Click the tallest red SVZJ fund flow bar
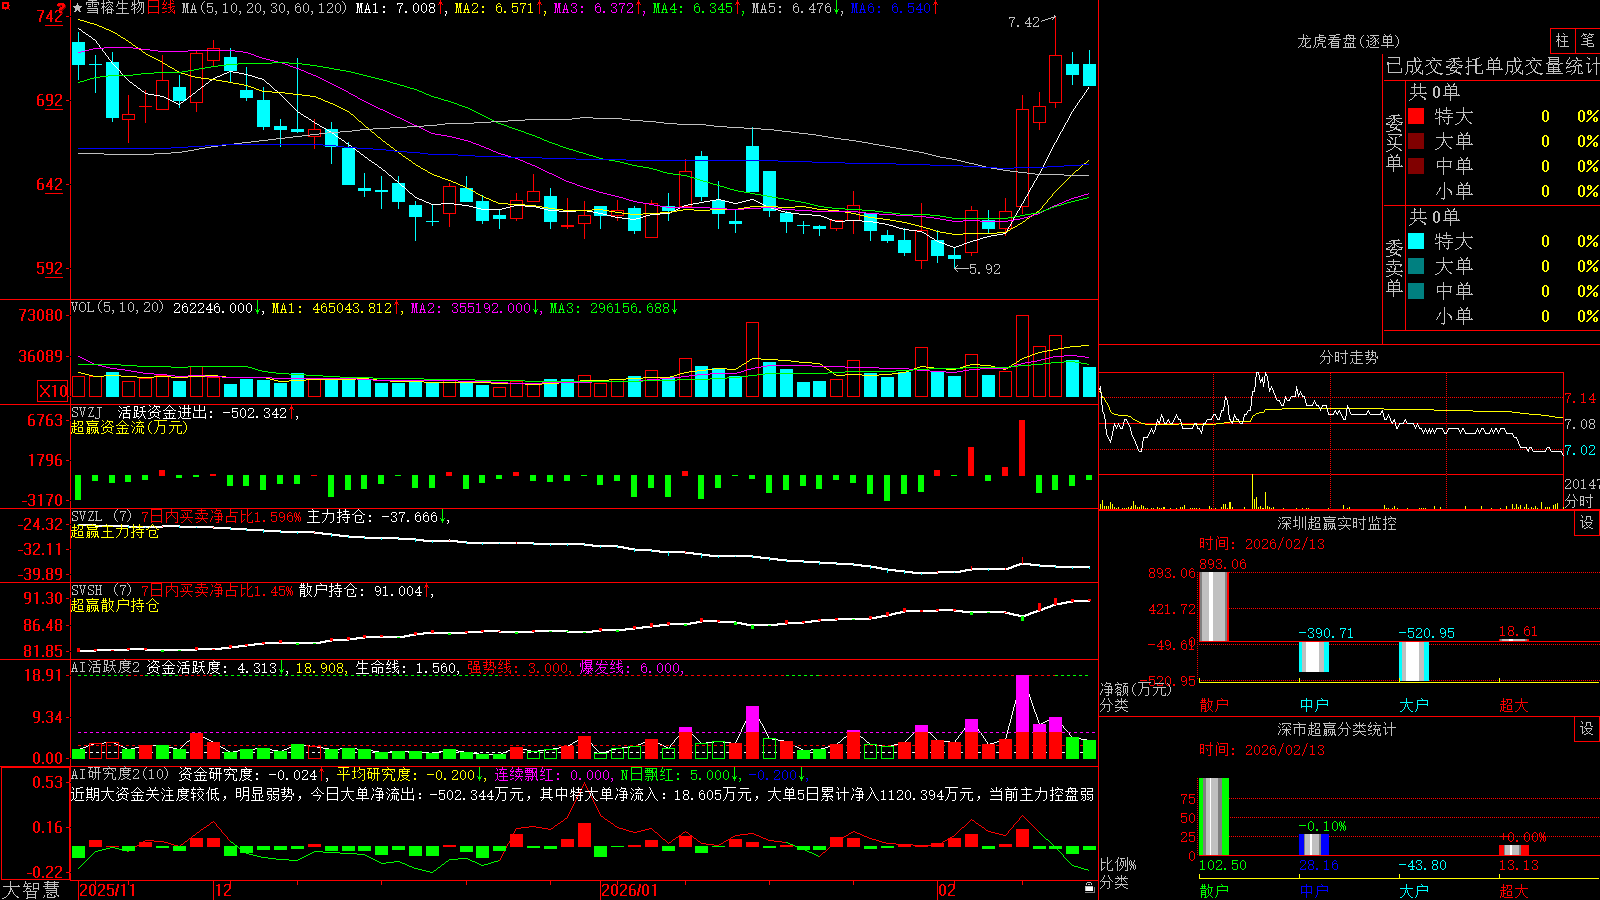Image resolution: width=1600 pixels, height=900 pixels. (1022, 447)
